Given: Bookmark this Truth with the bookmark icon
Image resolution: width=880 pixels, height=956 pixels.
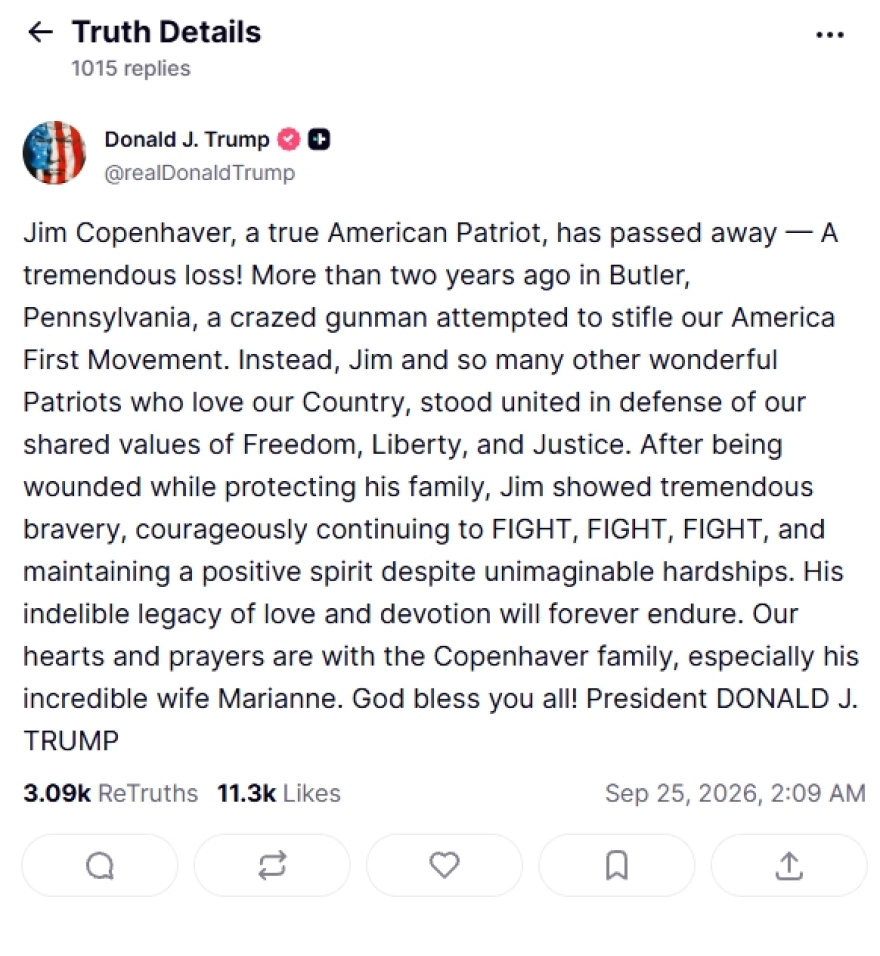Looking at the screenshot, I should click(x=617, y=865).
